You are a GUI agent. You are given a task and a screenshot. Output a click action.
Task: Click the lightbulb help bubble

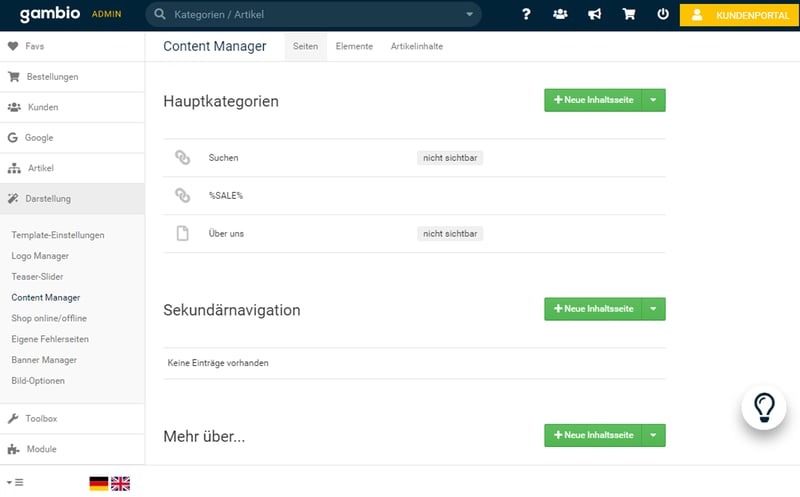coord(765,407)
